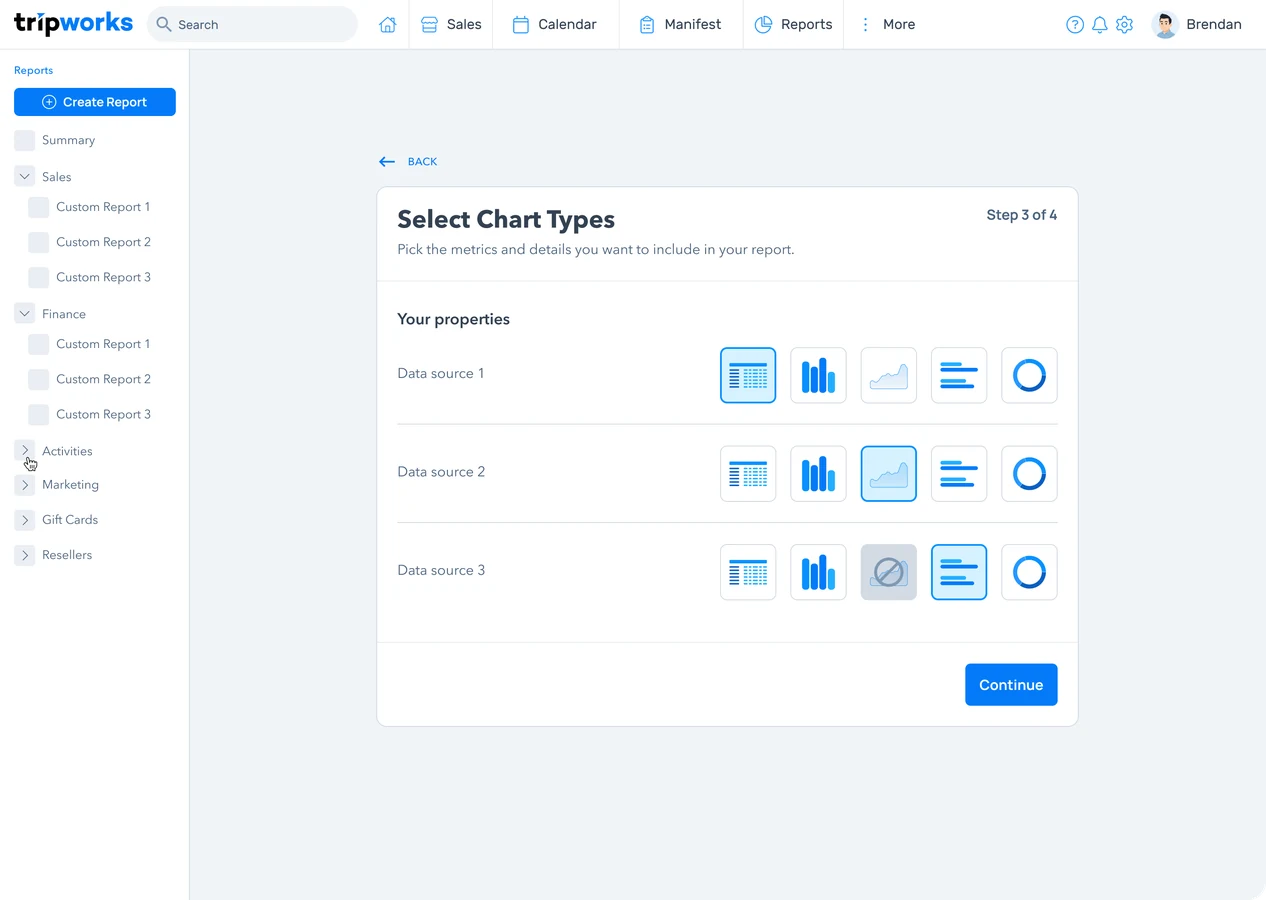The image size is (1266, 900).
Task: Open Sales Custom Report 3 label
Action: tap(103, 277)
